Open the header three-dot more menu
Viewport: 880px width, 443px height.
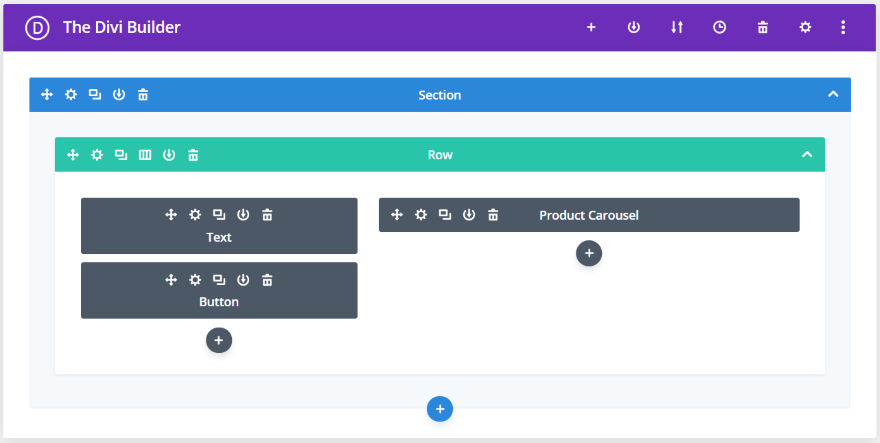point(843,28)
